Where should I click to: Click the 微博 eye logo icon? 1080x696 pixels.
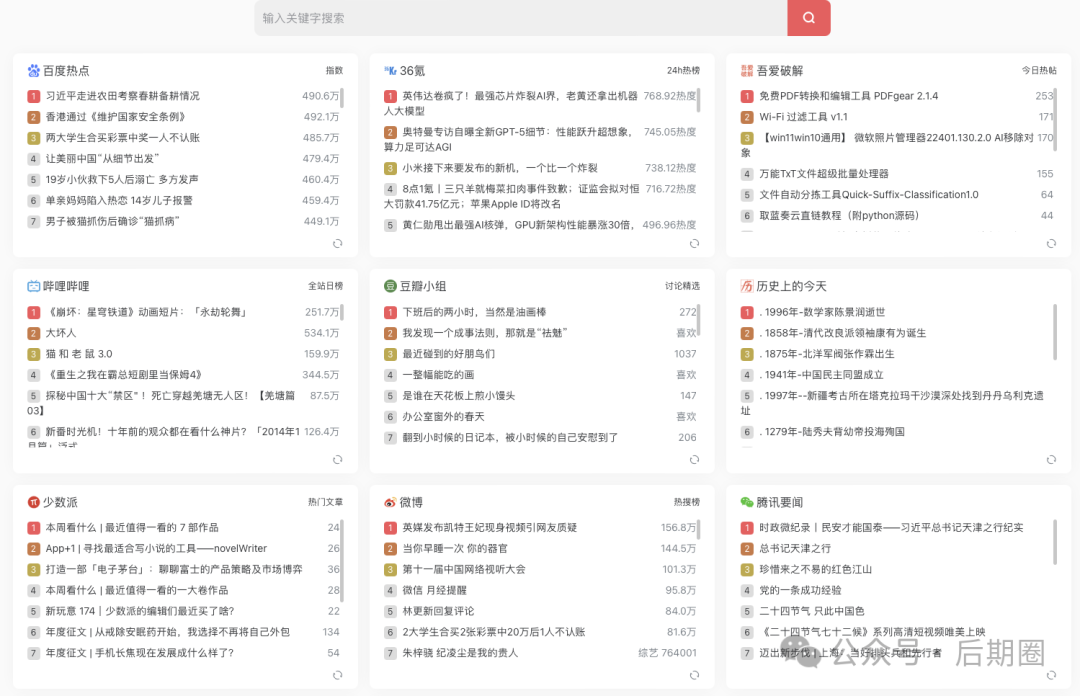[x=390, y=502]
